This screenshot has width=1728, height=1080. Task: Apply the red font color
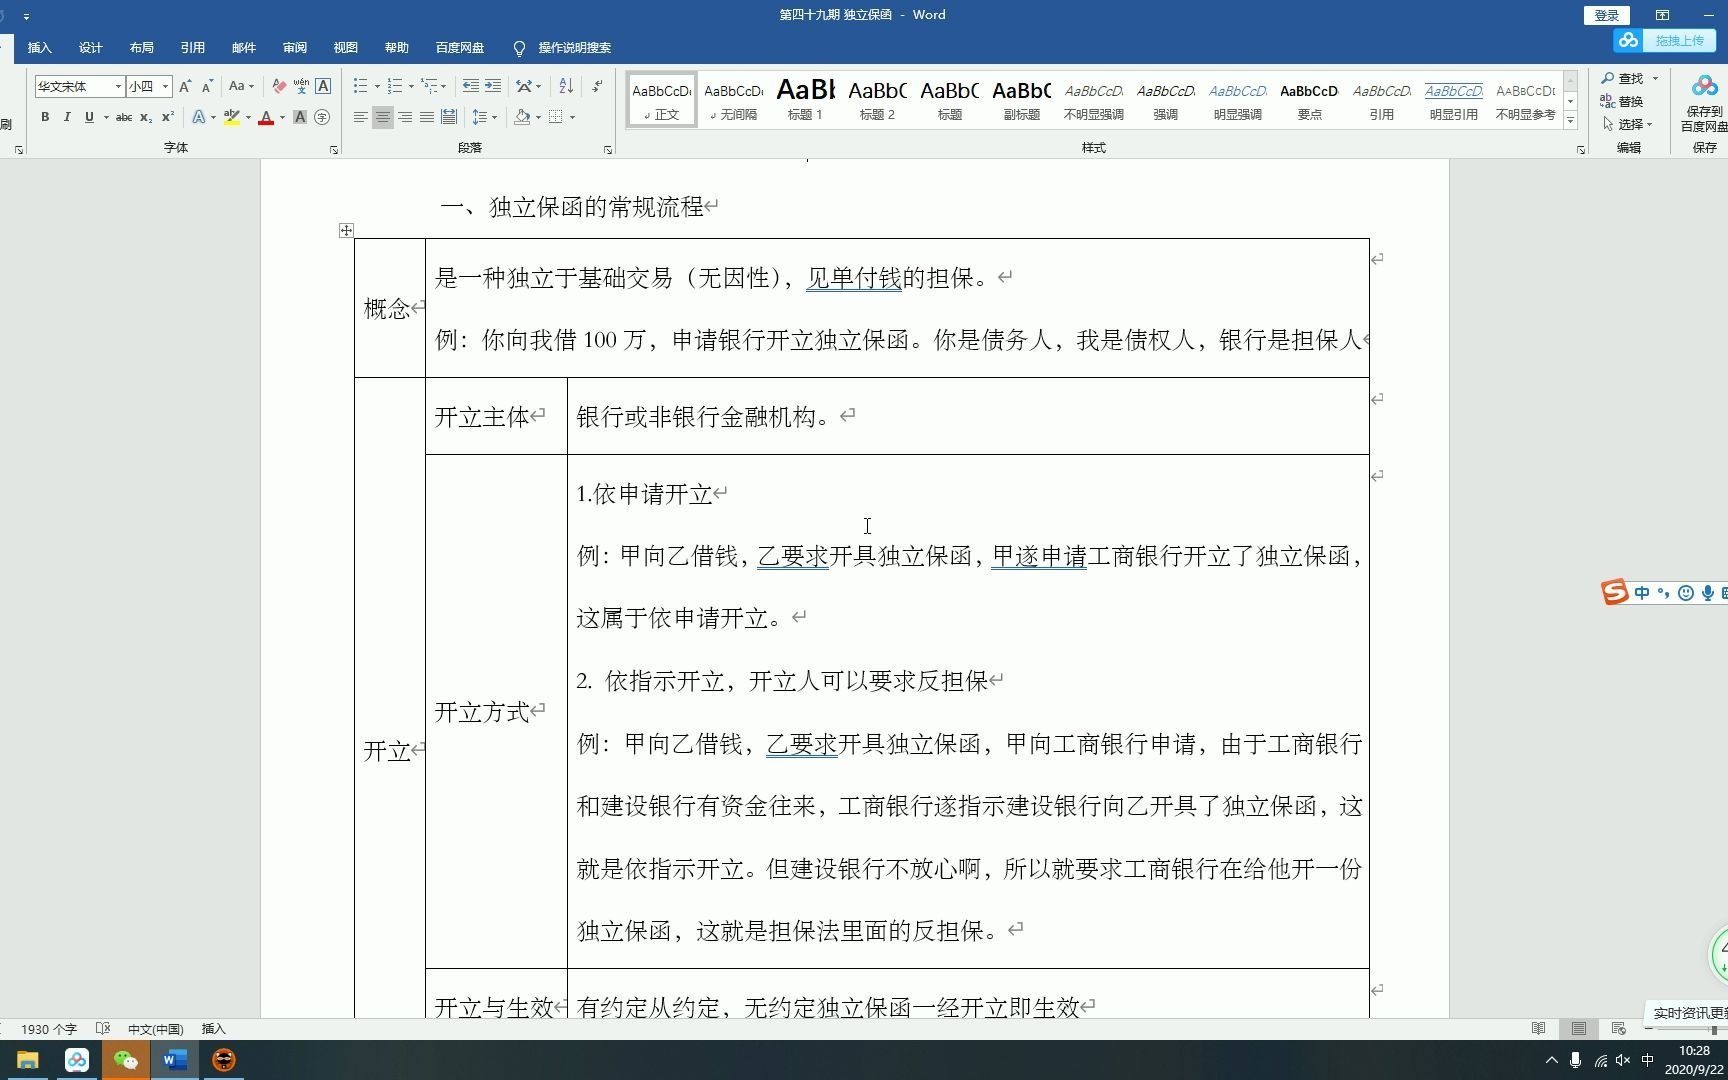tap(266, 117)
